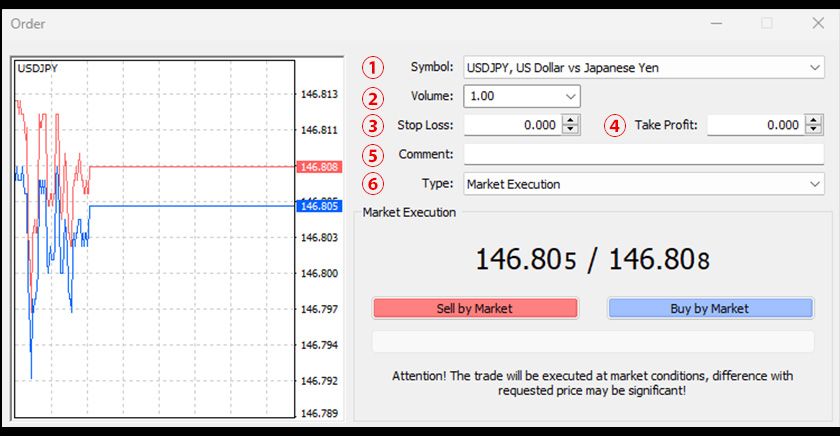Decrease Stop Loss with down arrow
The height and width of the screenshot is (436, 840).
(571, 130)
